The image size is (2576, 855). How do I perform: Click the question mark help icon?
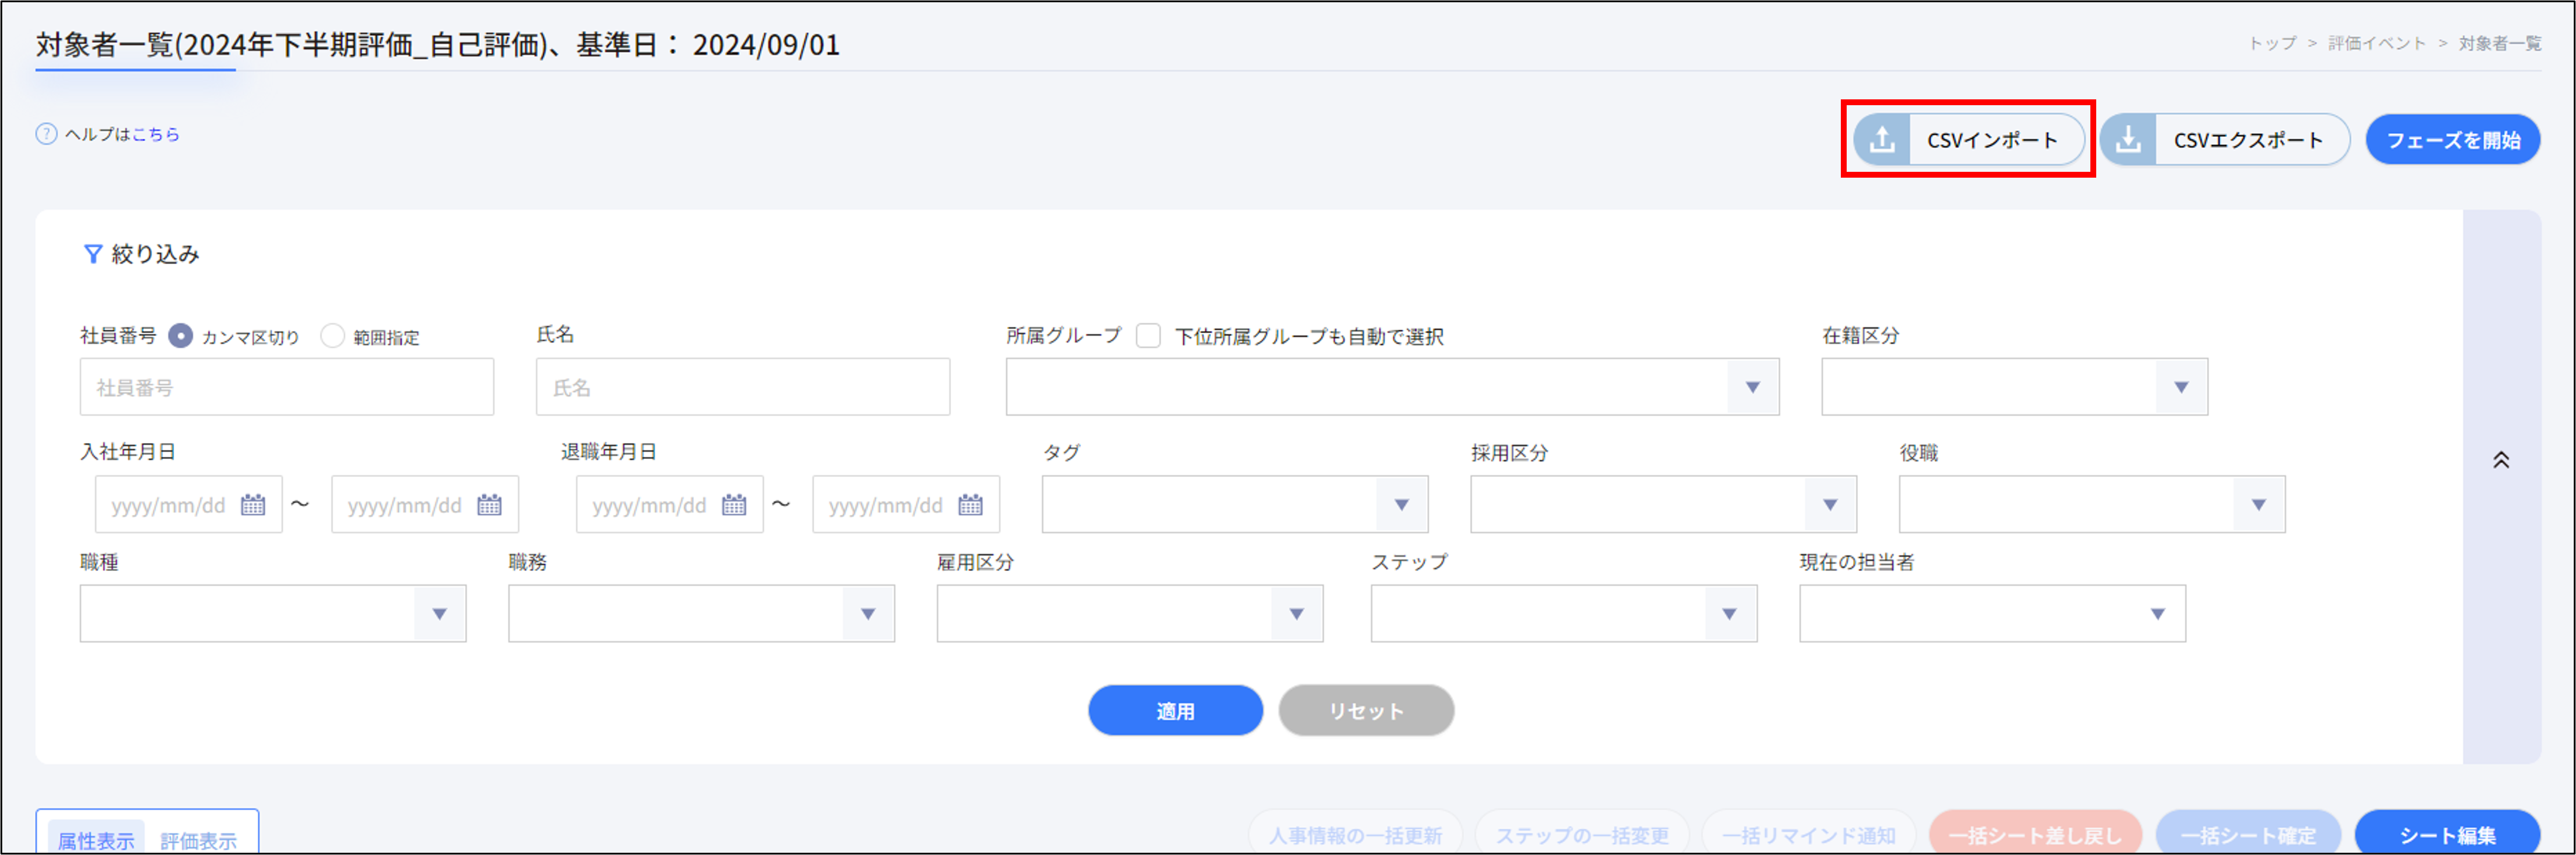(x=45, y=133)
